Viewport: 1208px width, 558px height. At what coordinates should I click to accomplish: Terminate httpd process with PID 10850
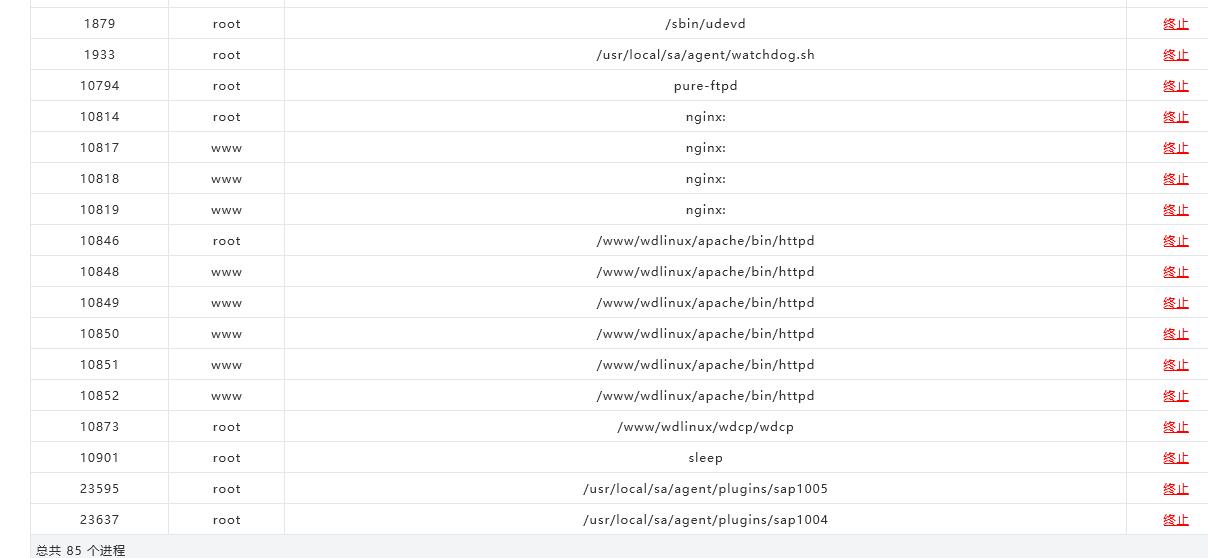click(x=1176, y=334)
